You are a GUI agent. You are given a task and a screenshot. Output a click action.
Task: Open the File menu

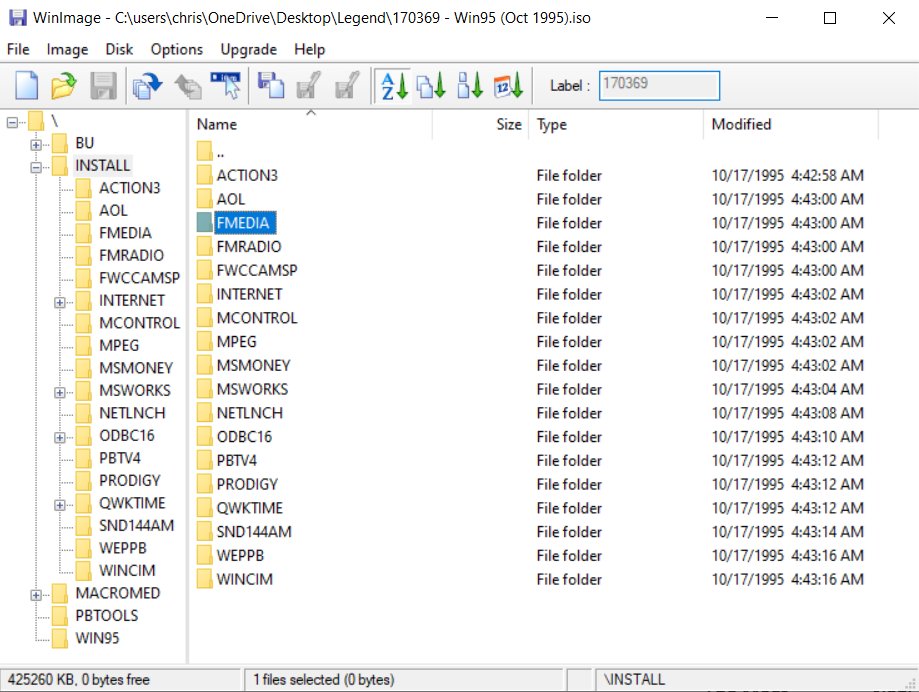click(18, 49)
